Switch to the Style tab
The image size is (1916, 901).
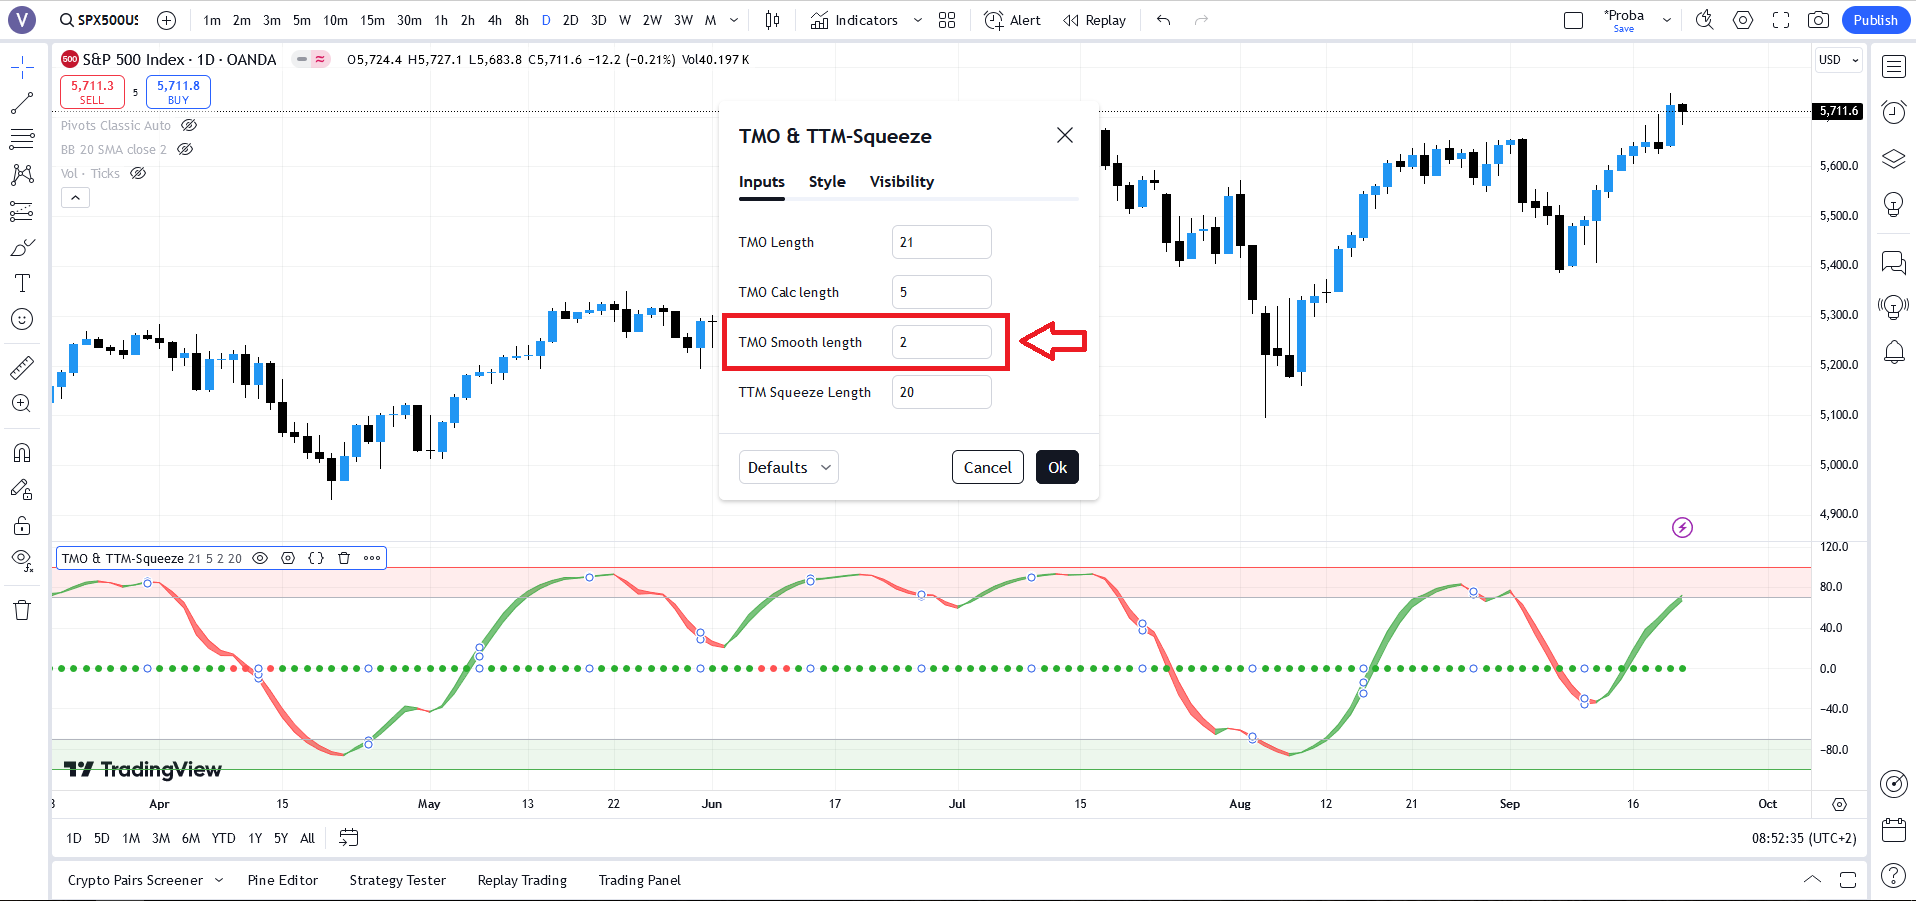(x=827, y=181)
